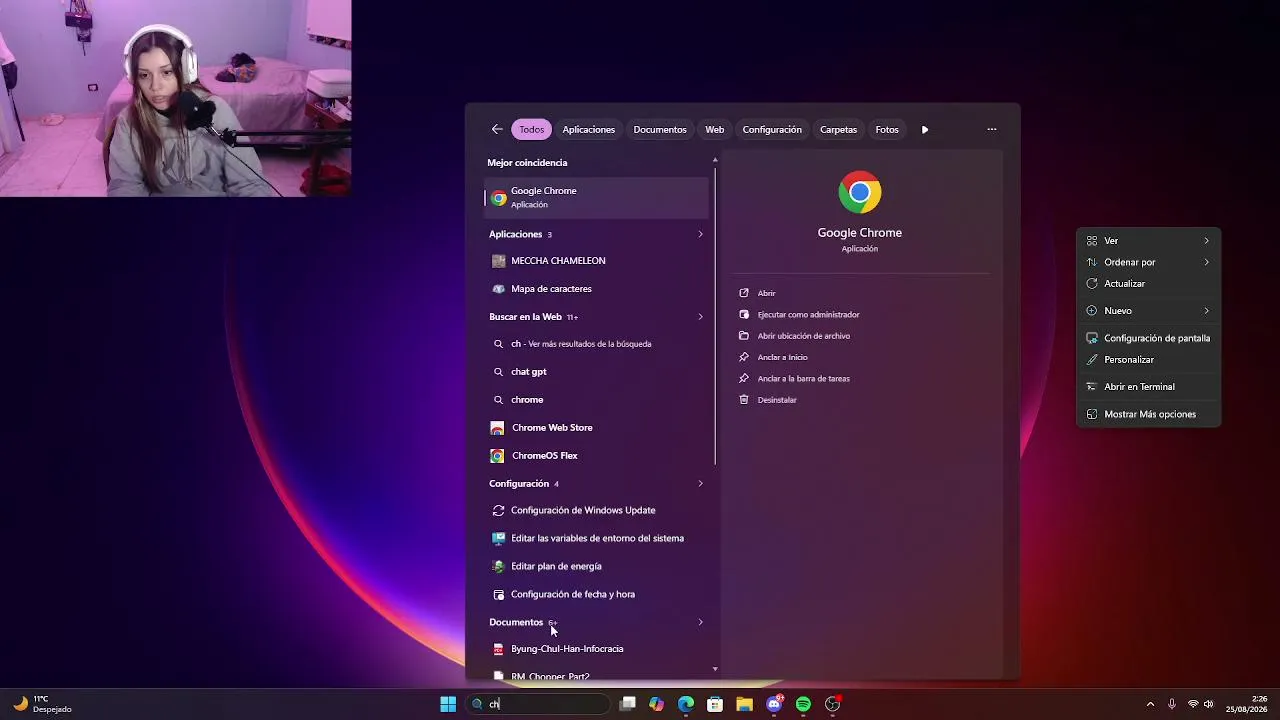Open File Explorer from the taskbar
Viewport: 1280px width, 720px height.
[x=744, y=704]
